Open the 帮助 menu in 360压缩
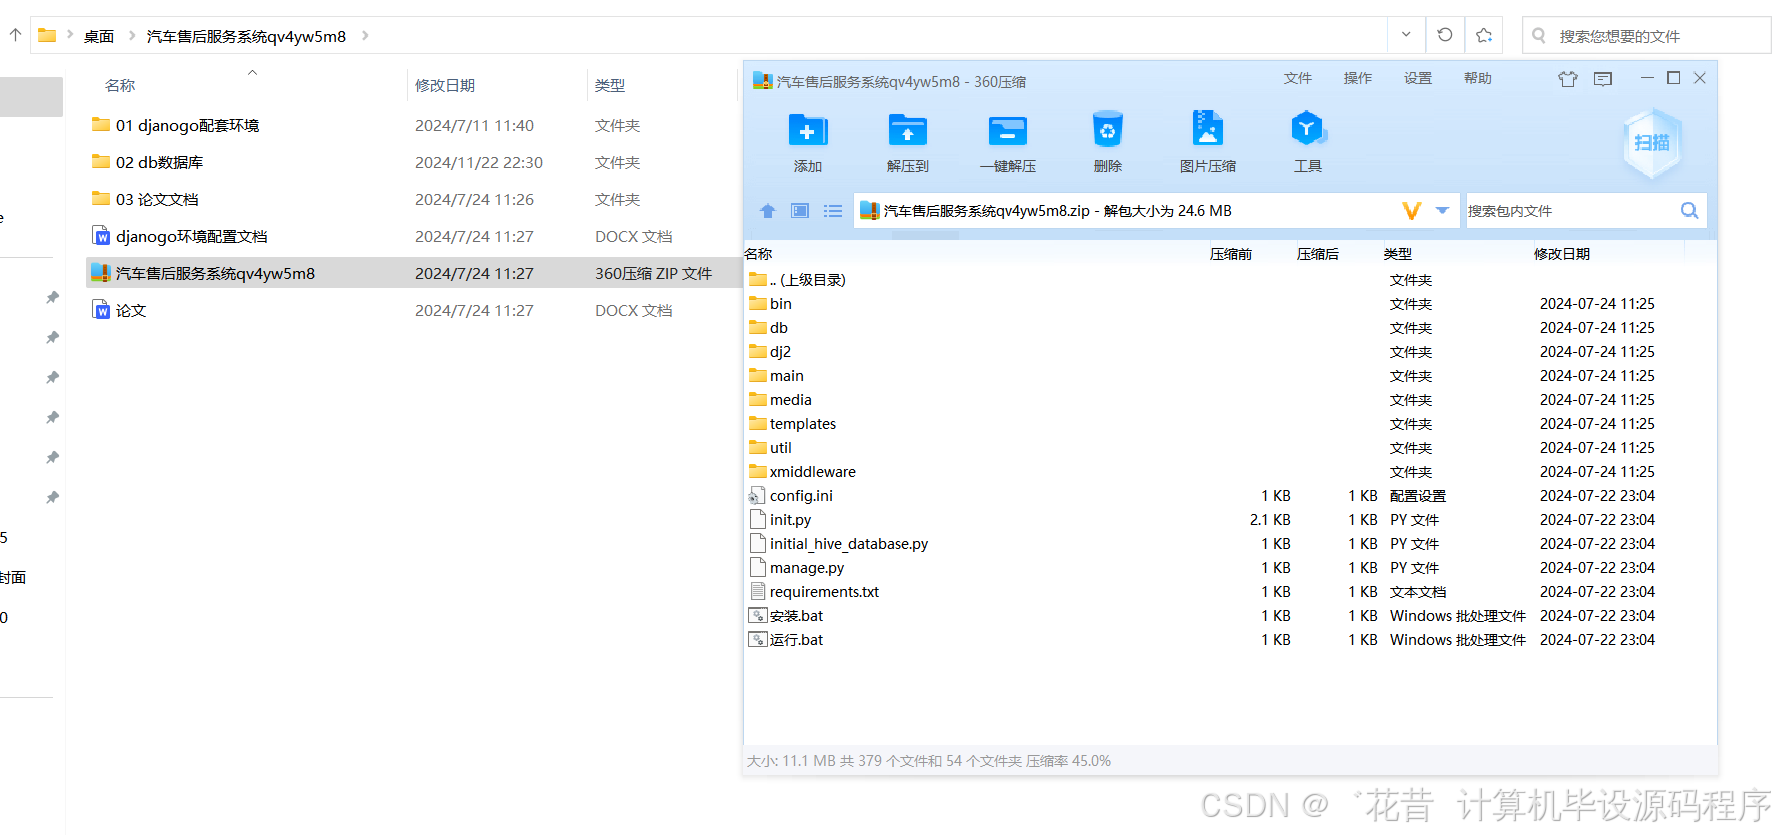This screenshot has width=1775, height=835. [1478, 78]
